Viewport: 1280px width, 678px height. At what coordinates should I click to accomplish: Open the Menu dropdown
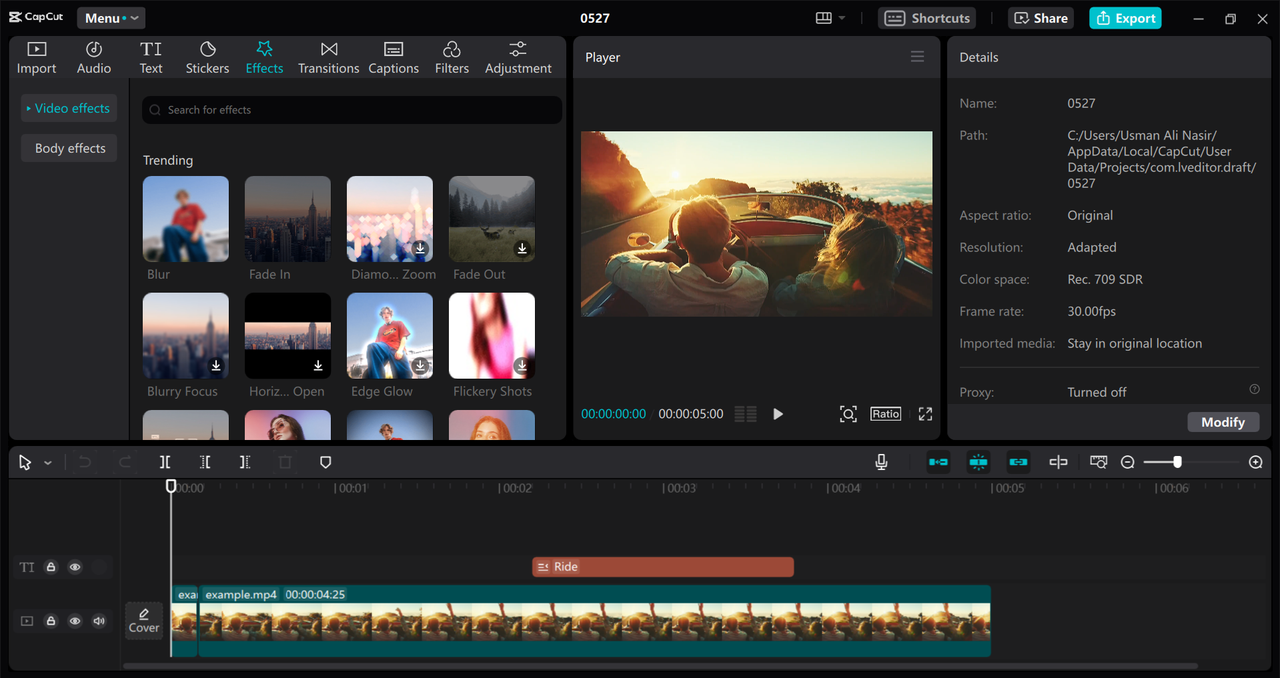point(111,18)
